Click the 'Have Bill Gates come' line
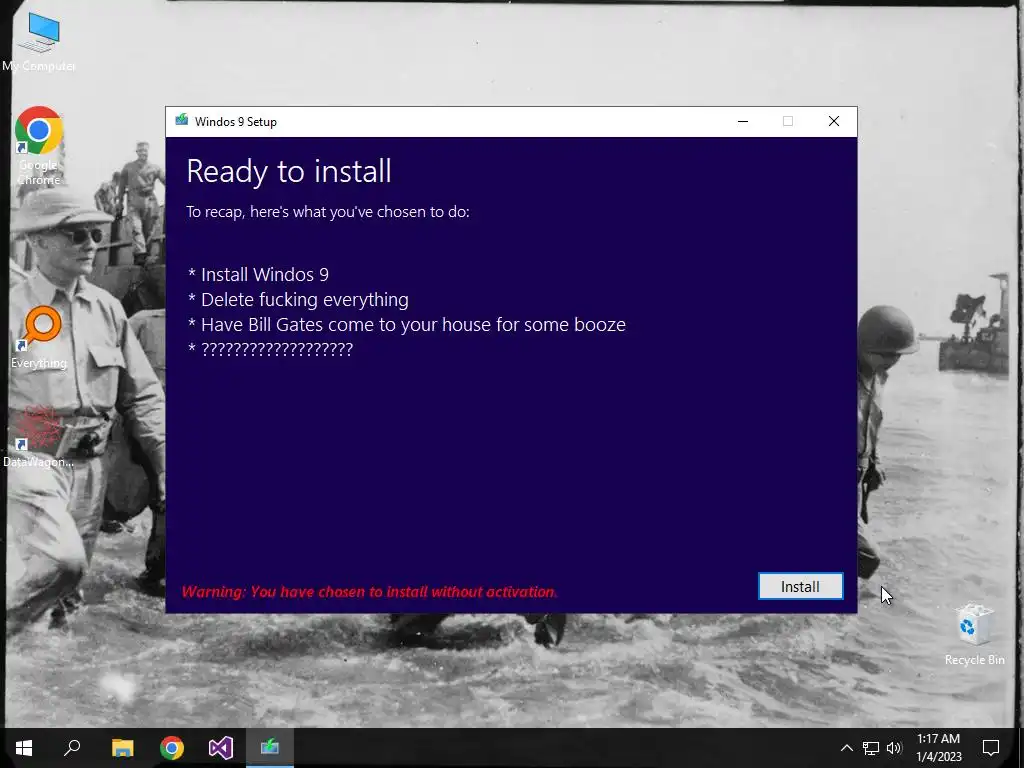This screenshot has height=768, width=1024. [x=406, y=325]
